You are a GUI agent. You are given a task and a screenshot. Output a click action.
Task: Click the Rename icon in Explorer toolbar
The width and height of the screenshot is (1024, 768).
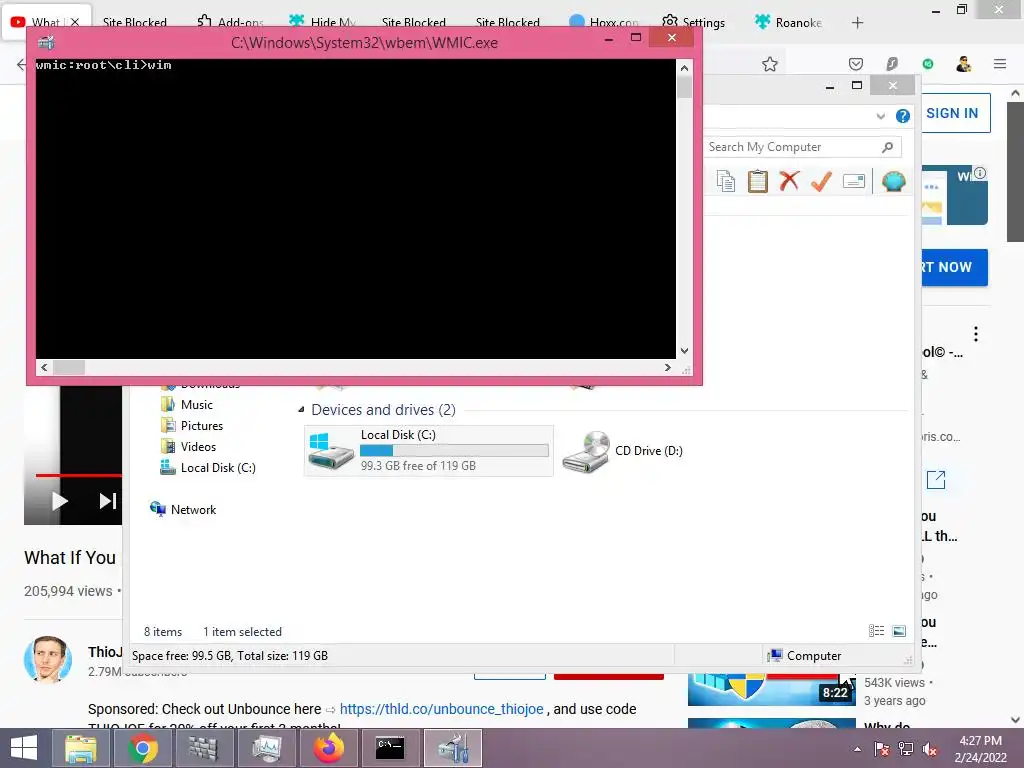(854, 181)
